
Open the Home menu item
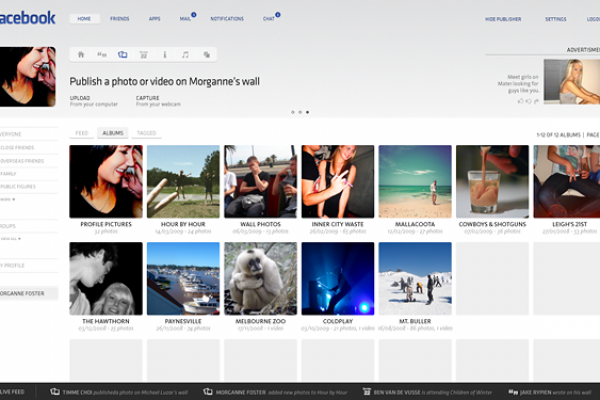84,19
